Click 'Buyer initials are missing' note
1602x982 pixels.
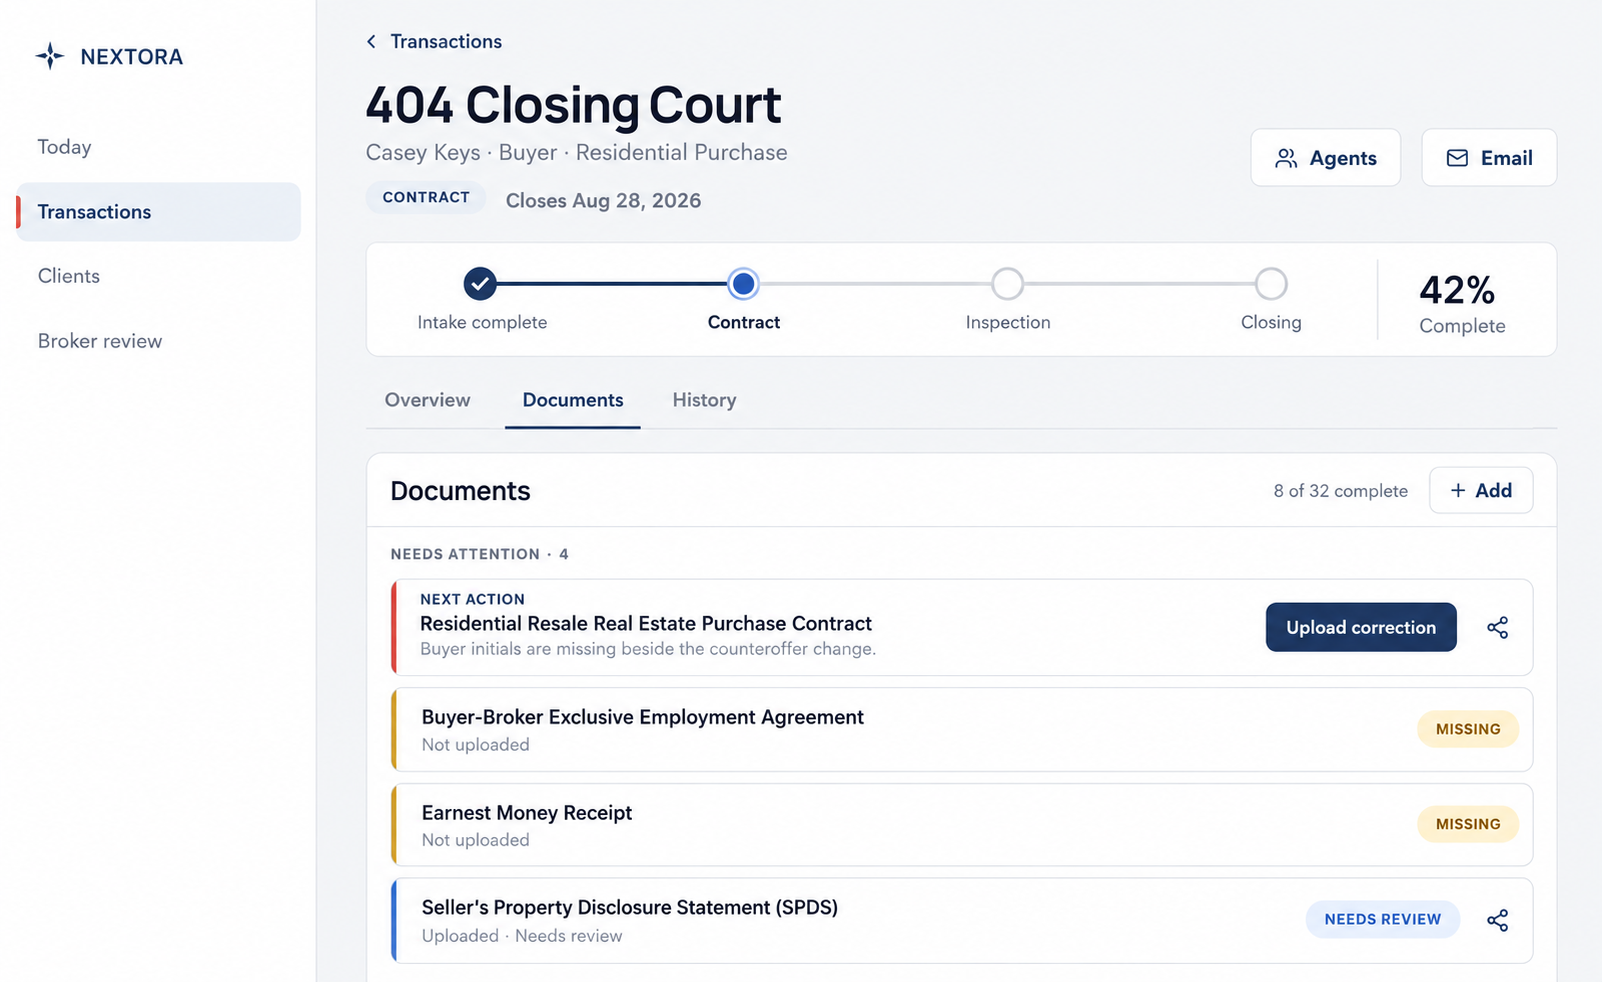click(x=648, y=649)
